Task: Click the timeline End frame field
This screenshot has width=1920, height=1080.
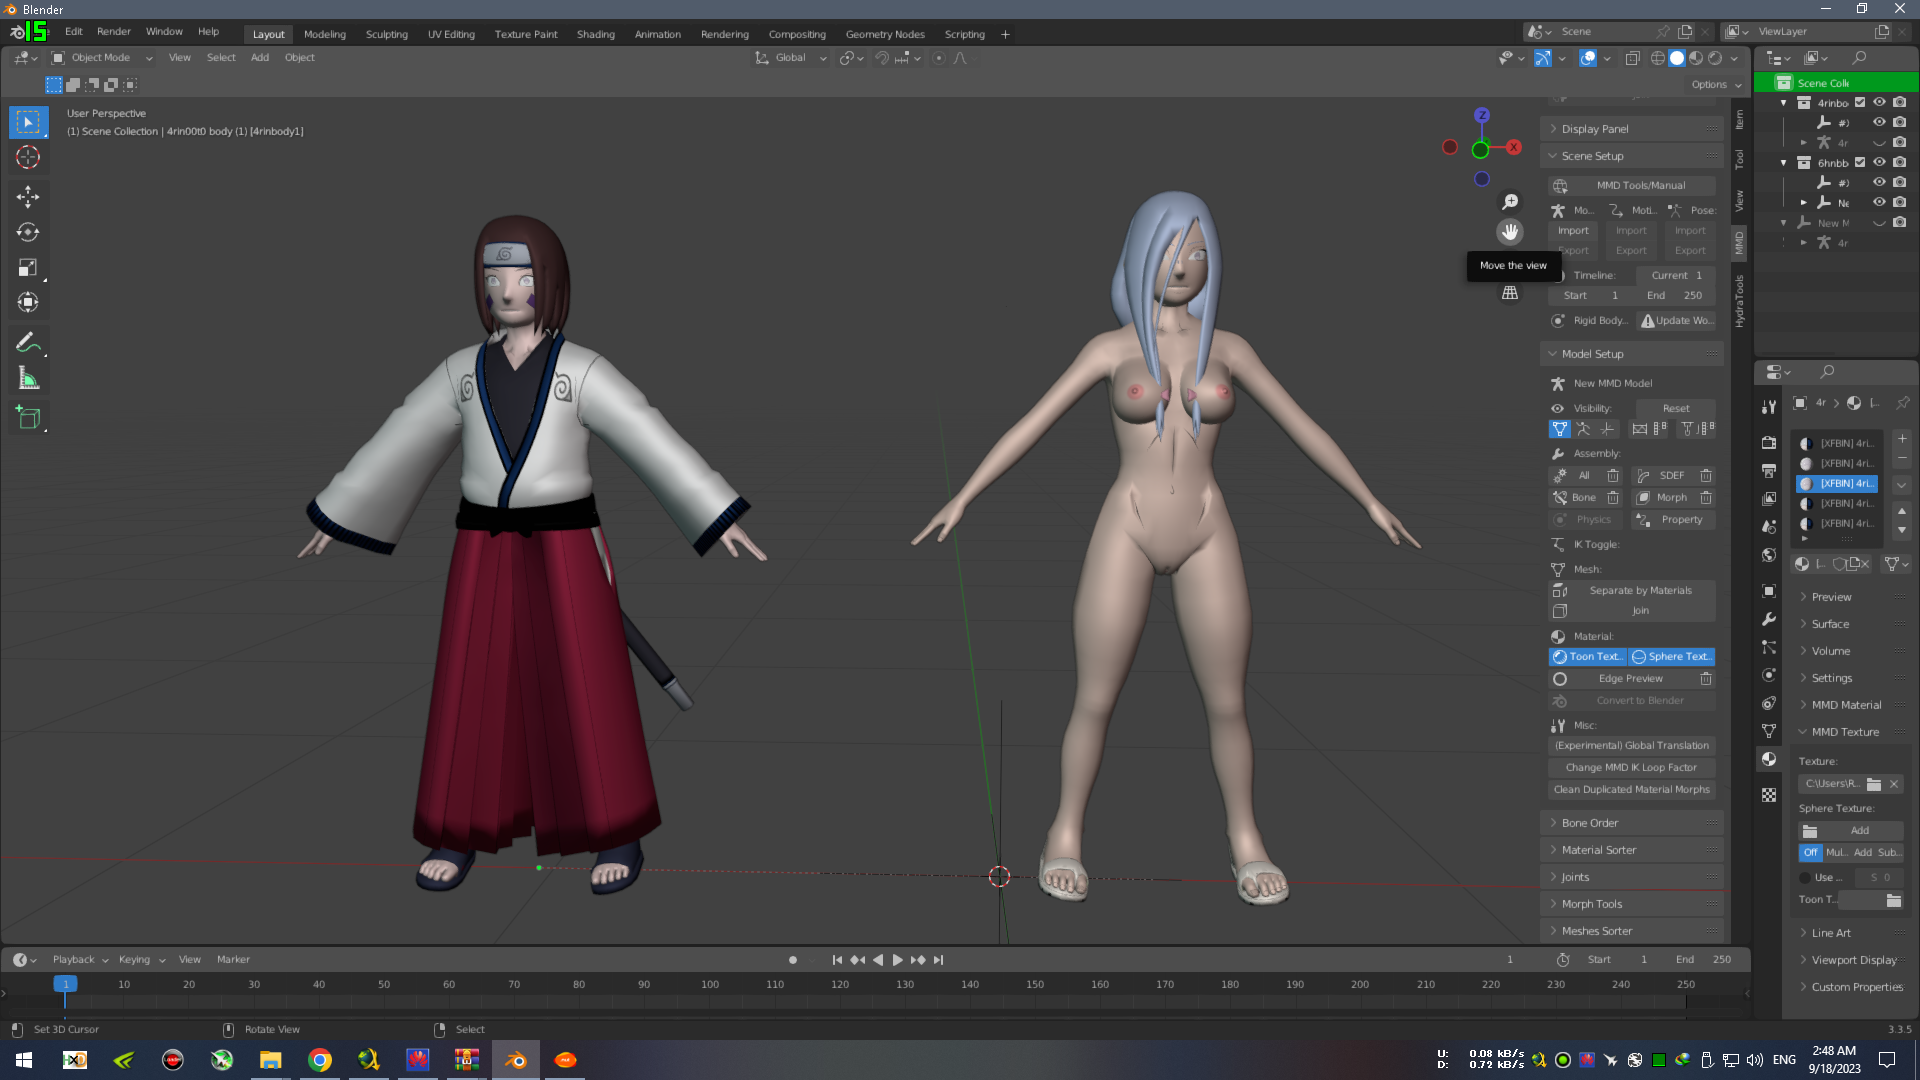Action: click(1704, 960)
